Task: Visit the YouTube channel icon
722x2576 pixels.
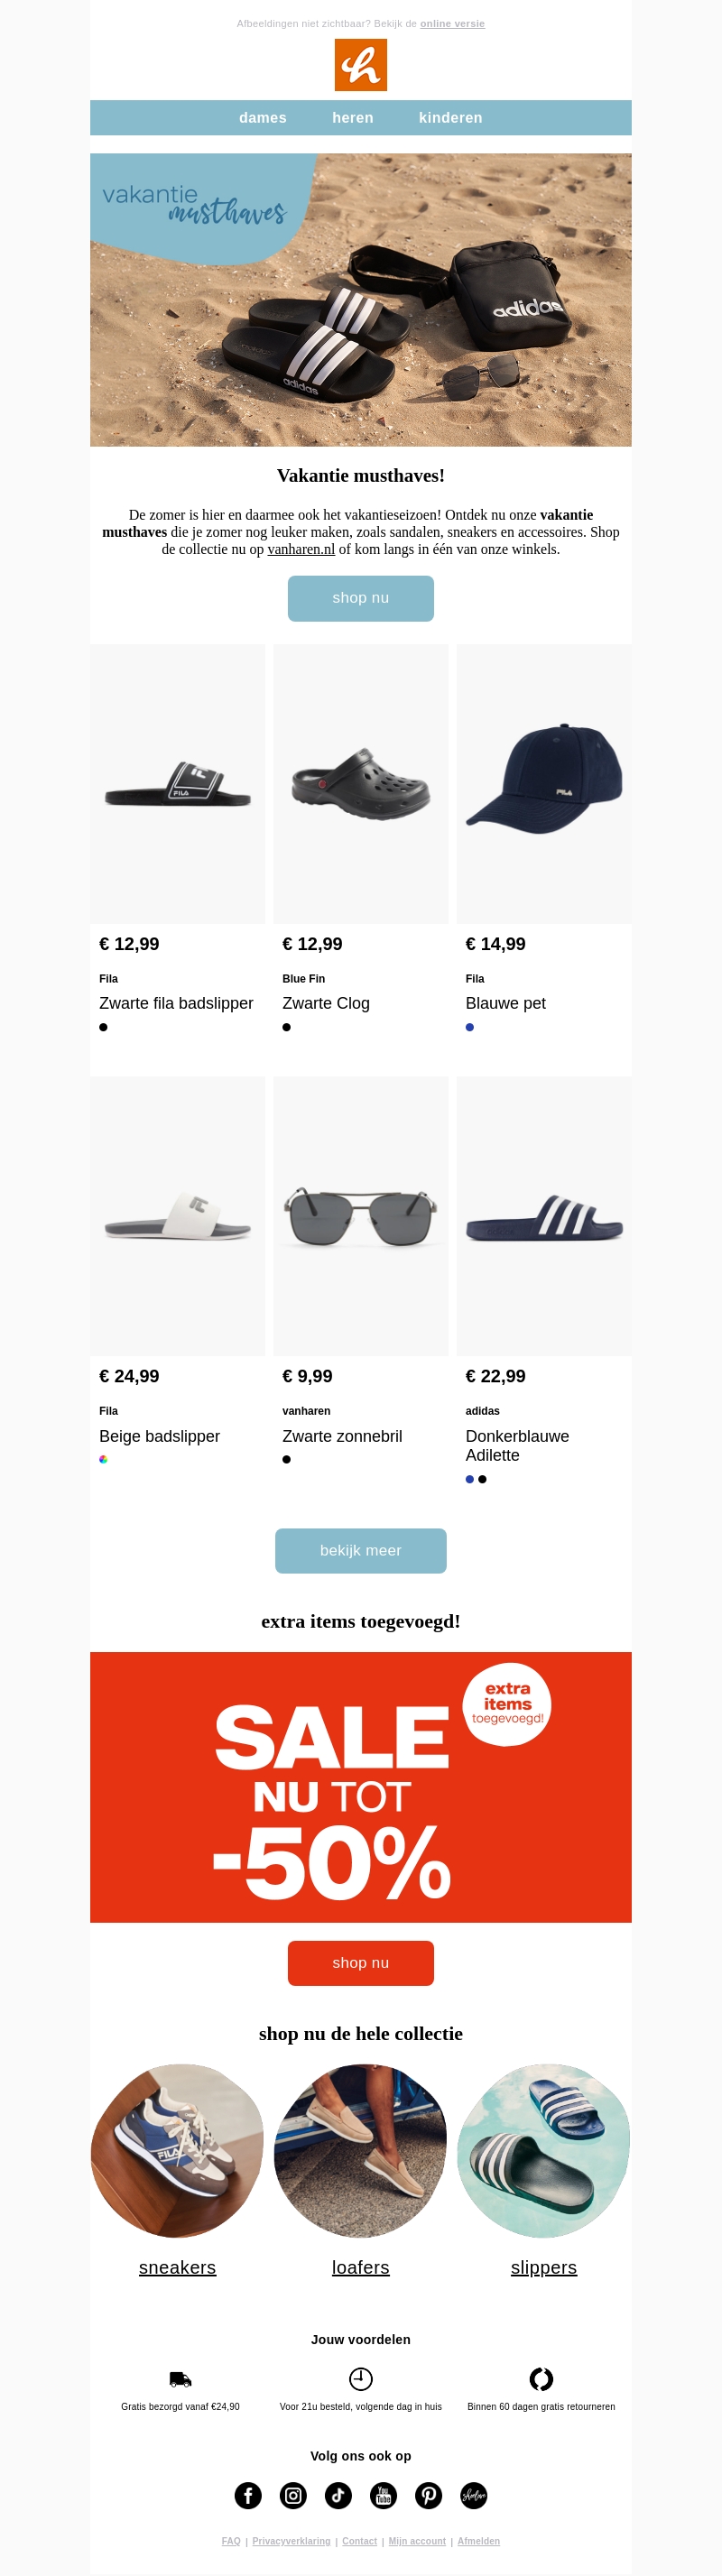Action: click(x=383, y=2495)
